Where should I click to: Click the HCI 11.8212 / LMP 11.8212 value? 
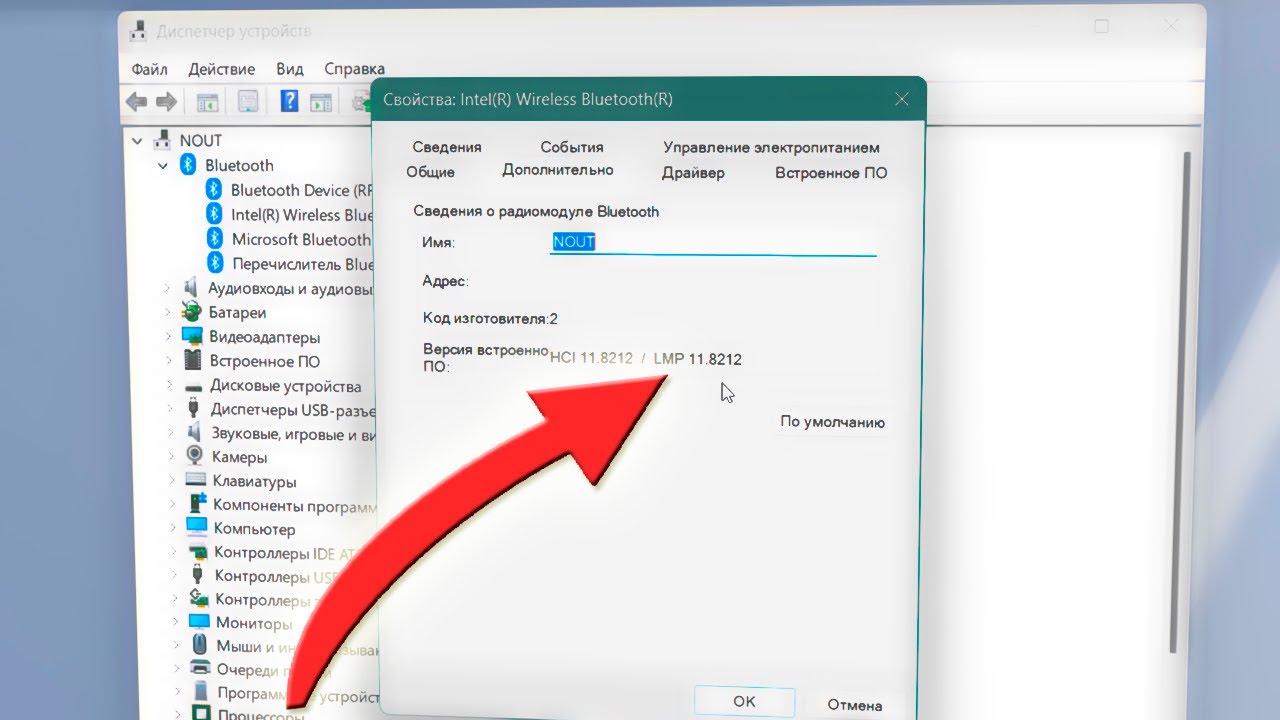pyautogui.click(x=646, y=358)
